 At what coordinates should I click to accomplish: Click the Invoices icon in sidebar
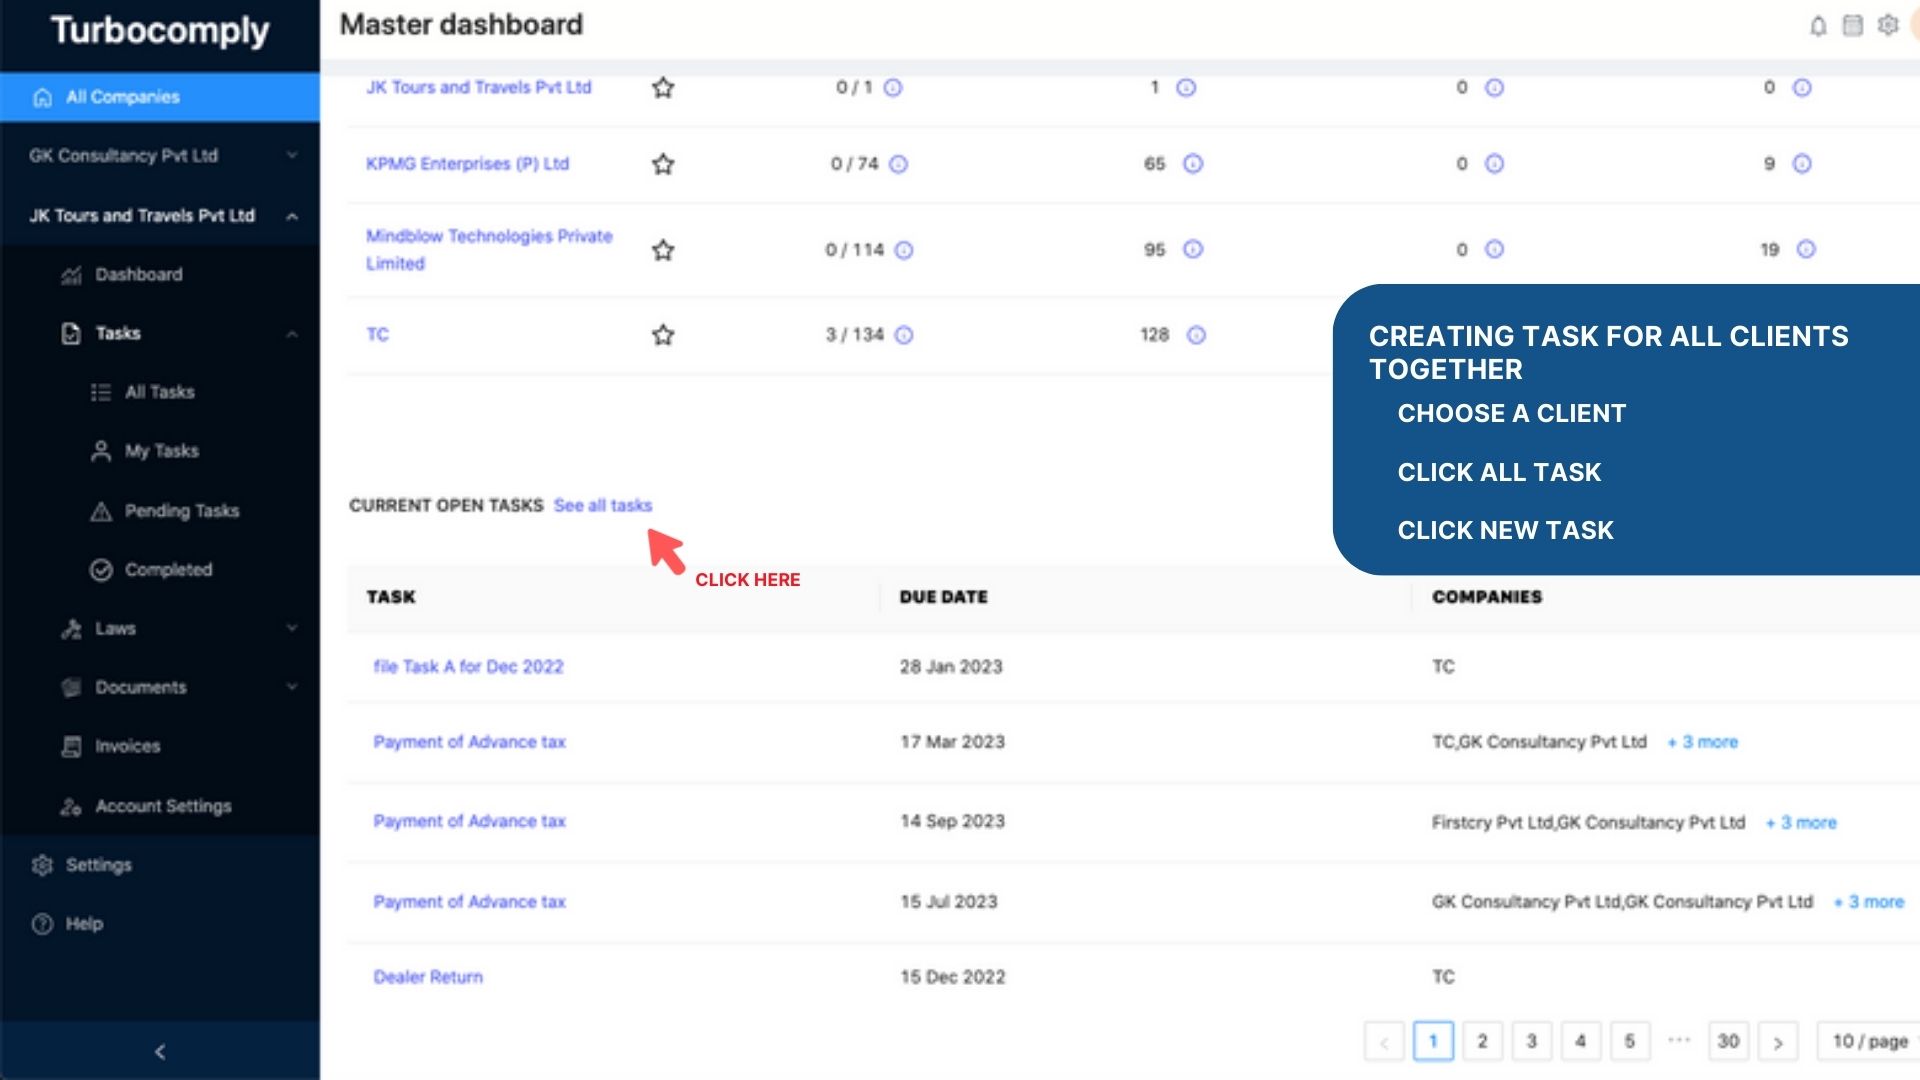pos(70,746)
